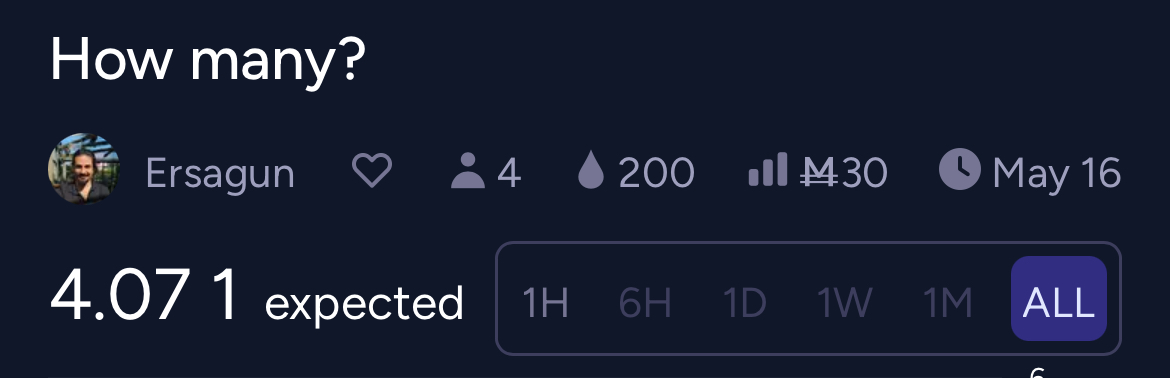
Task: Click the "How many?" question title
Action: click(207, 60)
